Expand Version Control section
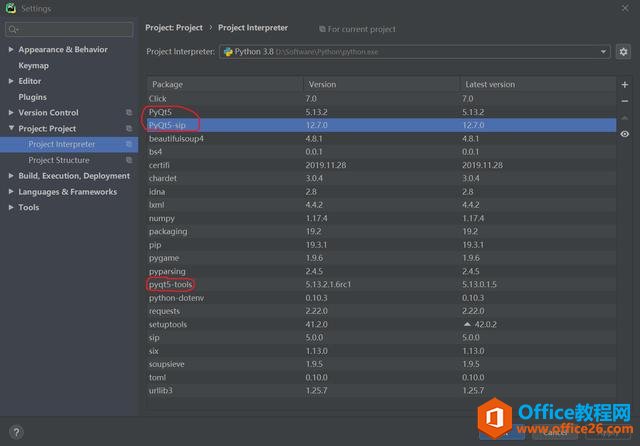Image resolution: width=640 pixels, height=446 pixels. [11, 113]
